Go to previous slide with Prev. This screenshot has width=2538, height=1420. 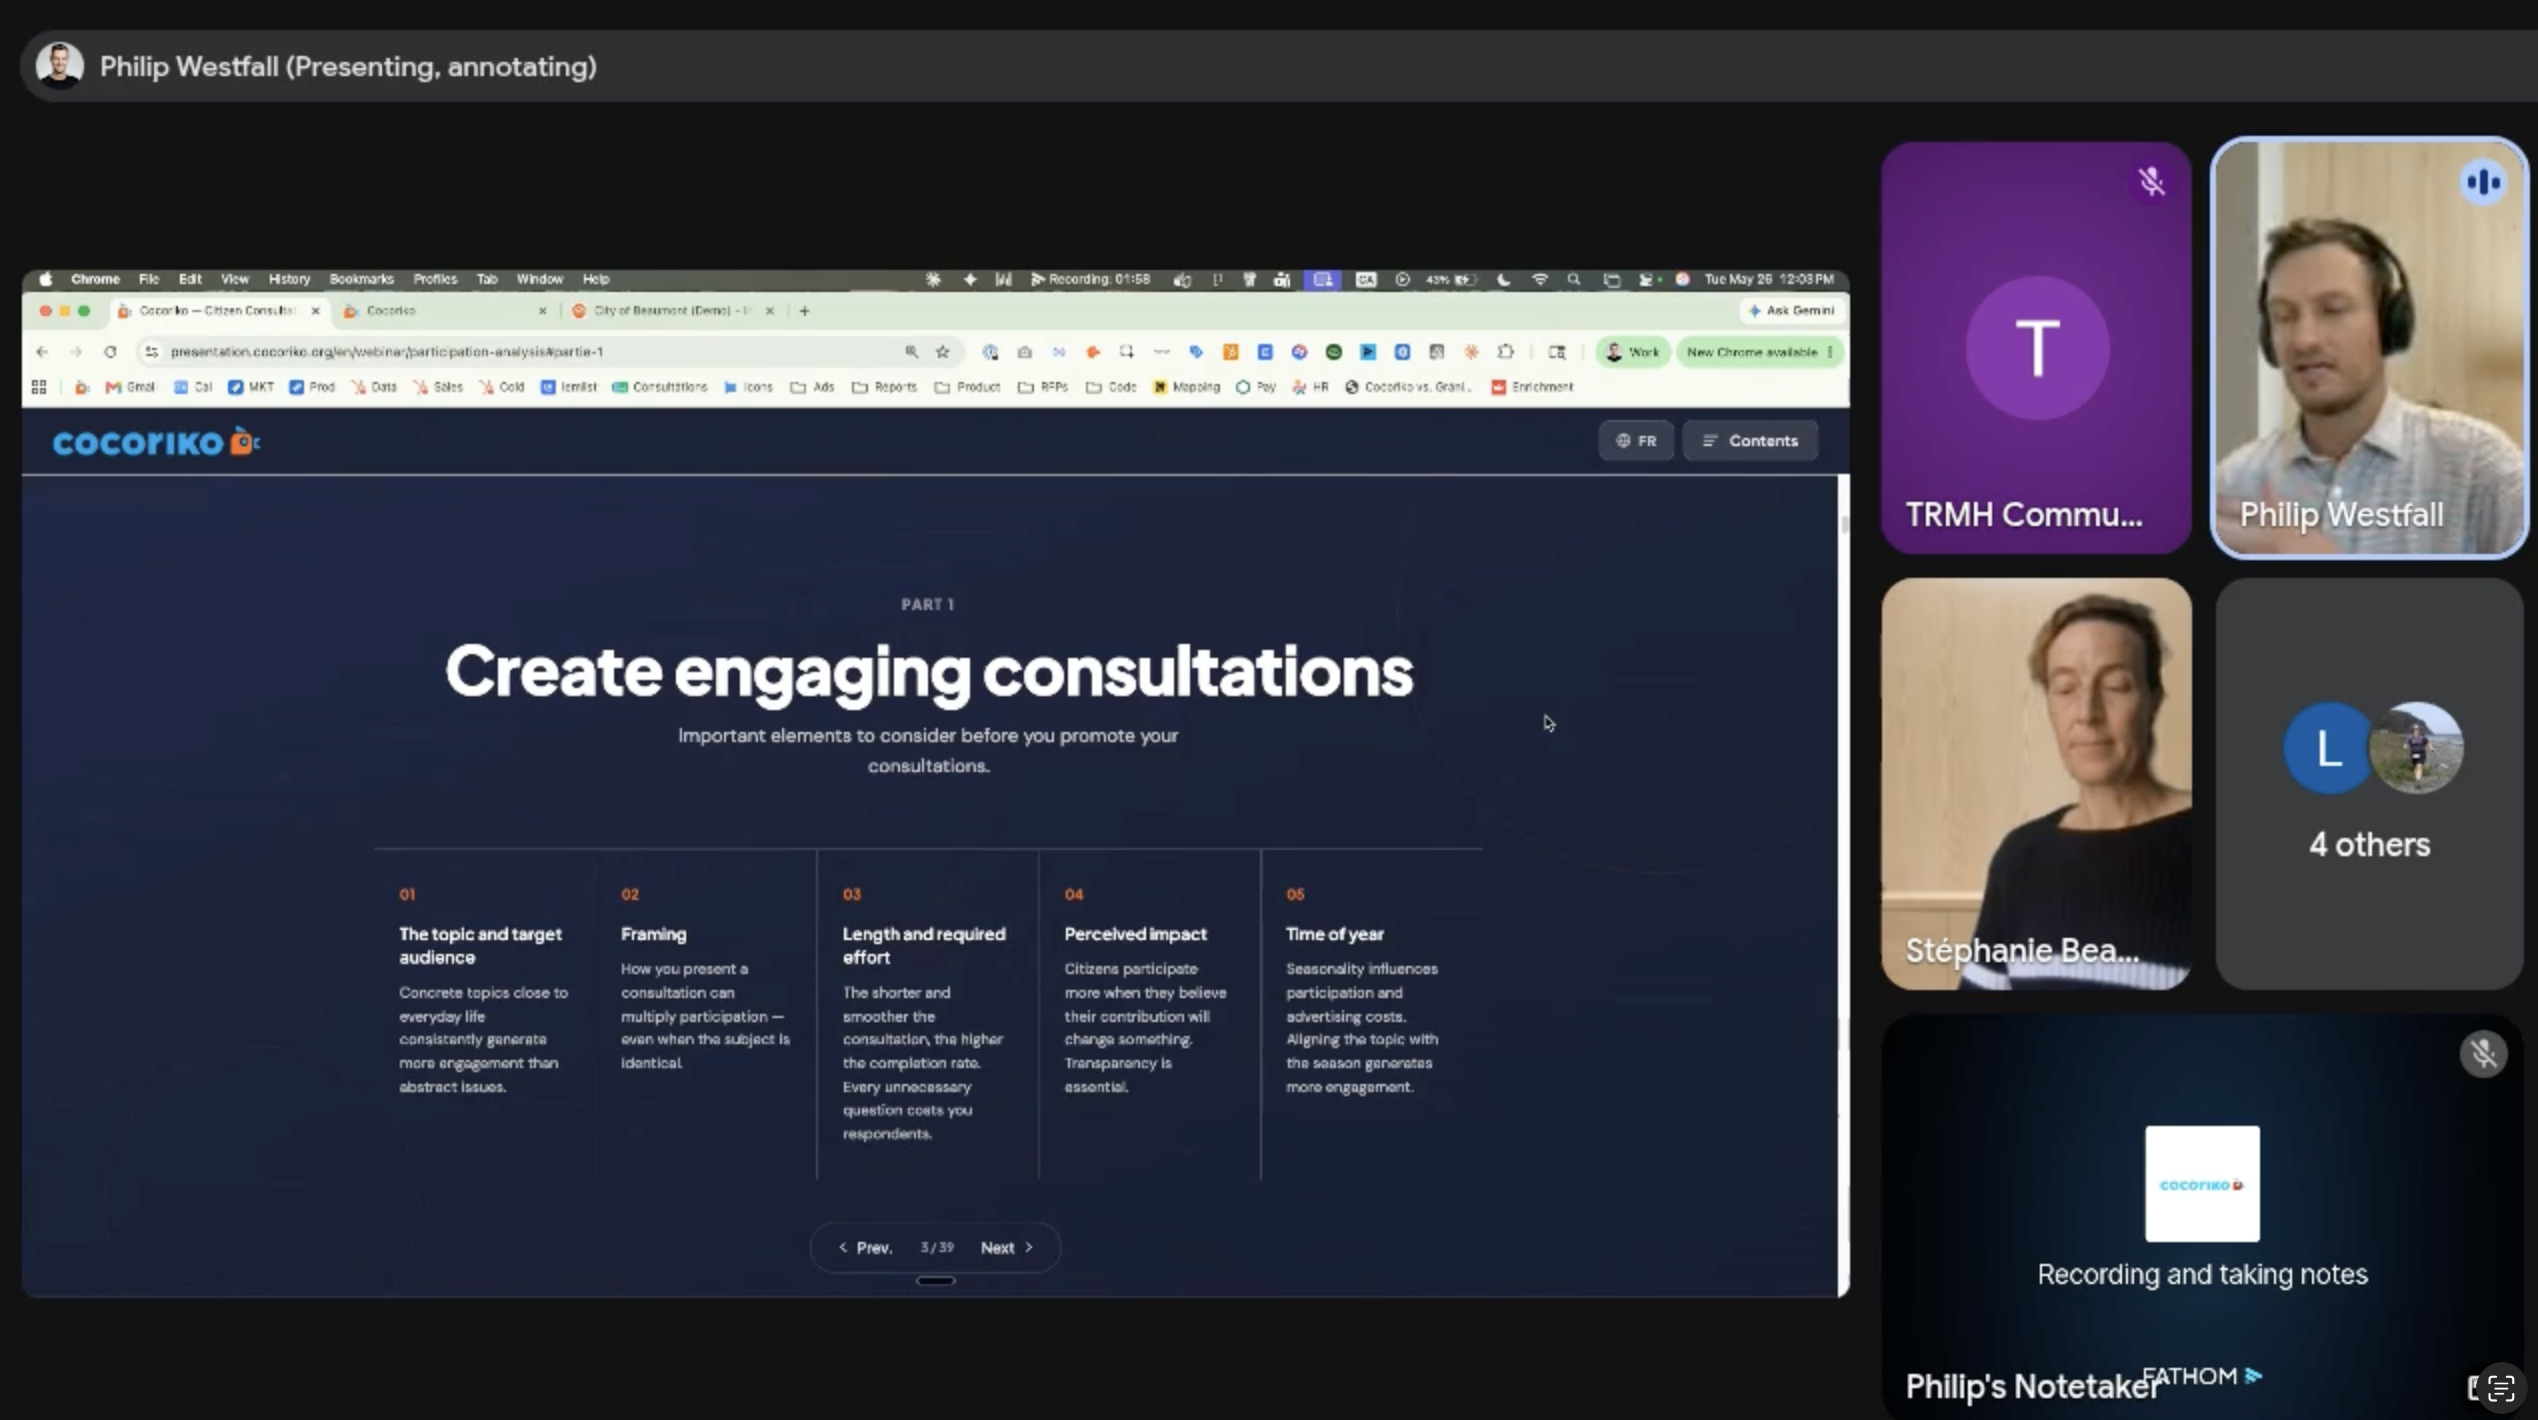[x=866, y=1248]
